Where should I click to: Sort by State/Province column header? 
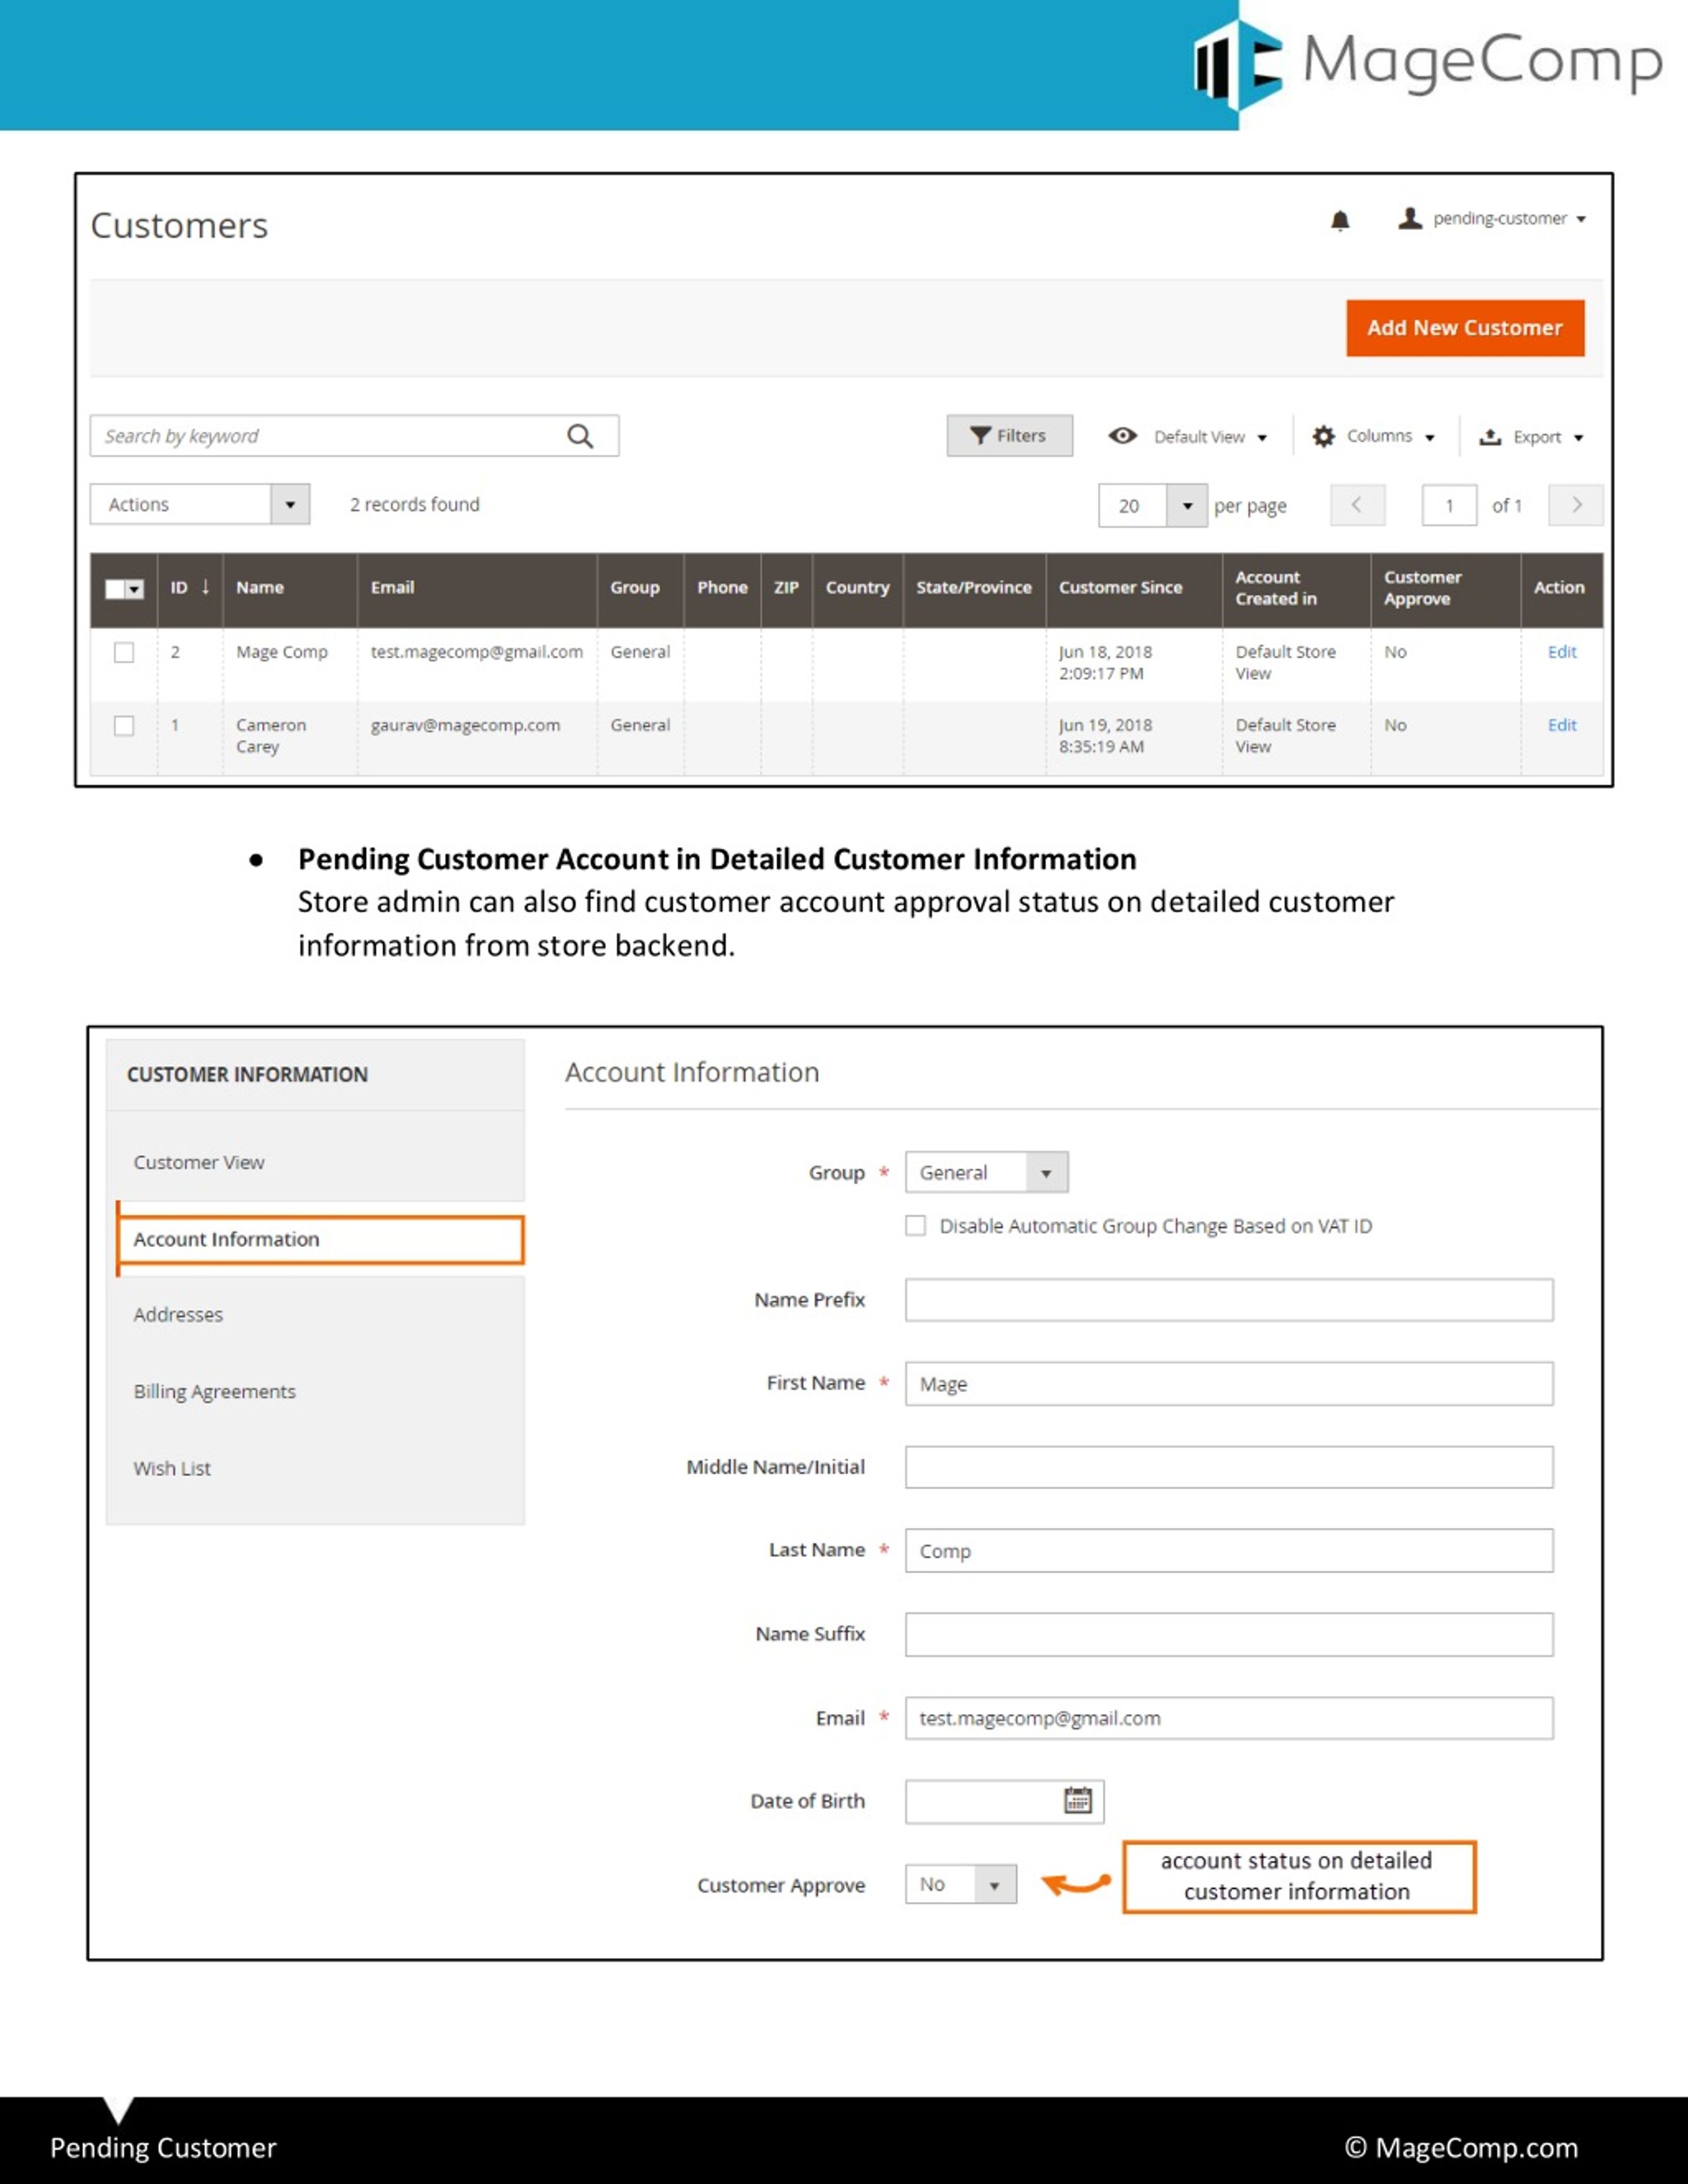[x=975, y=590]
